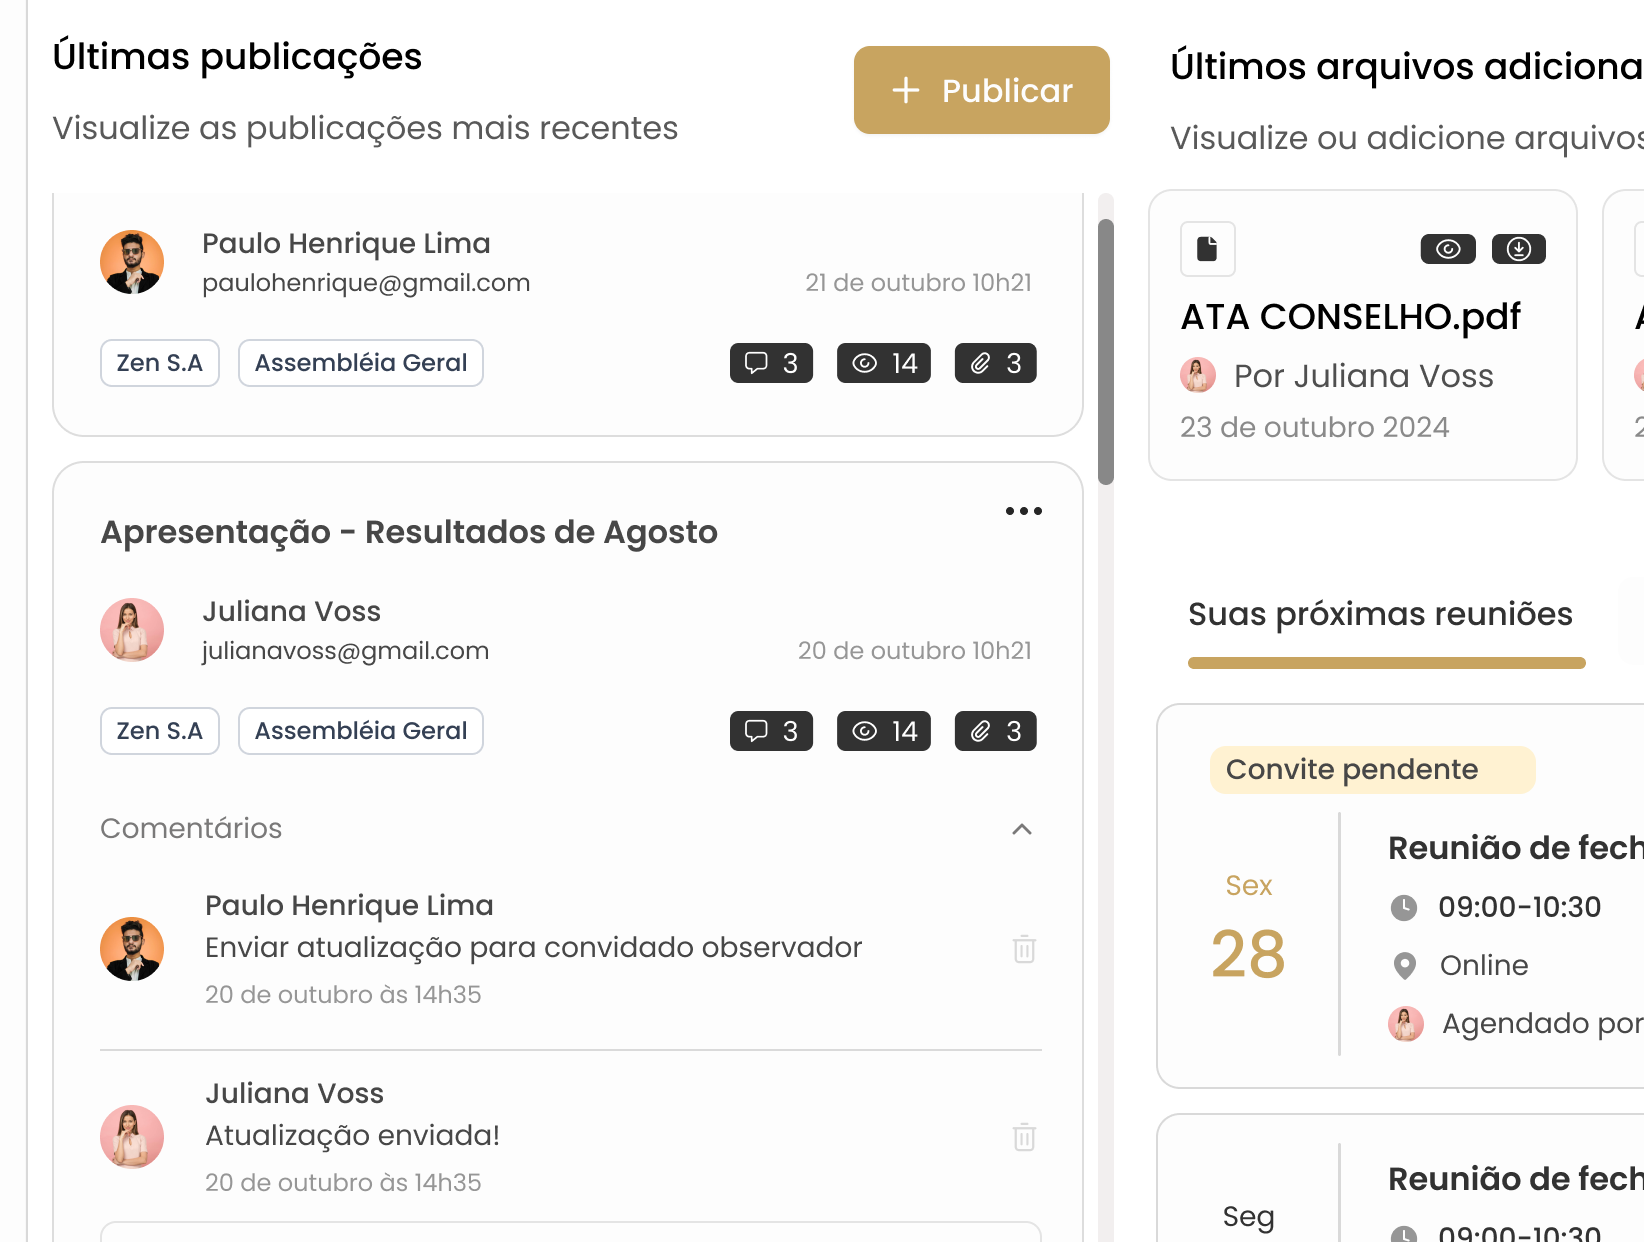Select the Suas próximas reuniões tab
This screenshot has height=1242, width=1644.
pyautogui.click(x=1380, y=614)
